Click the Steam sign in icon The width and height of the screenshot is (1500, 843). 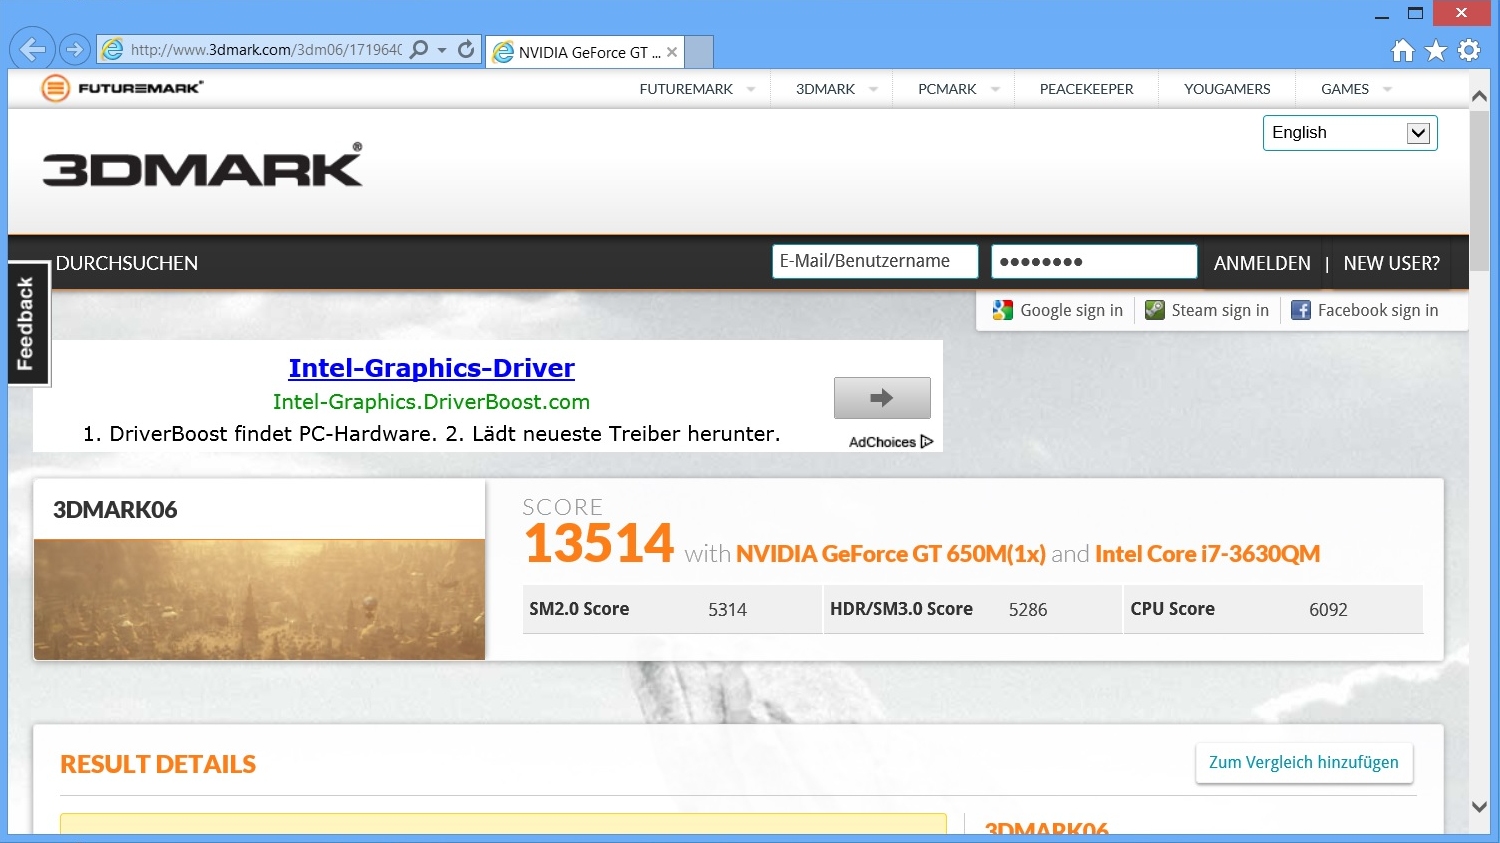click(x=1155, y=310)
